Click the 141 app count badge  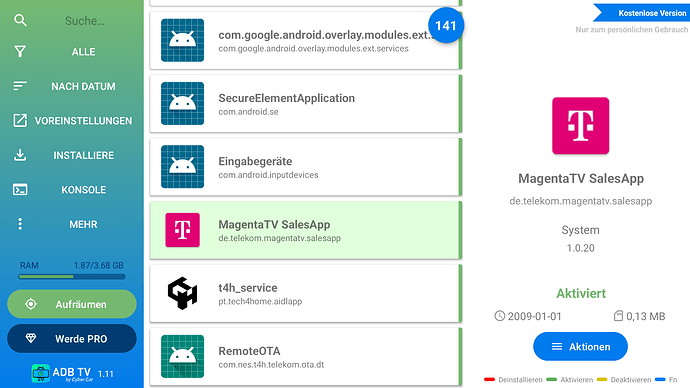446,26
